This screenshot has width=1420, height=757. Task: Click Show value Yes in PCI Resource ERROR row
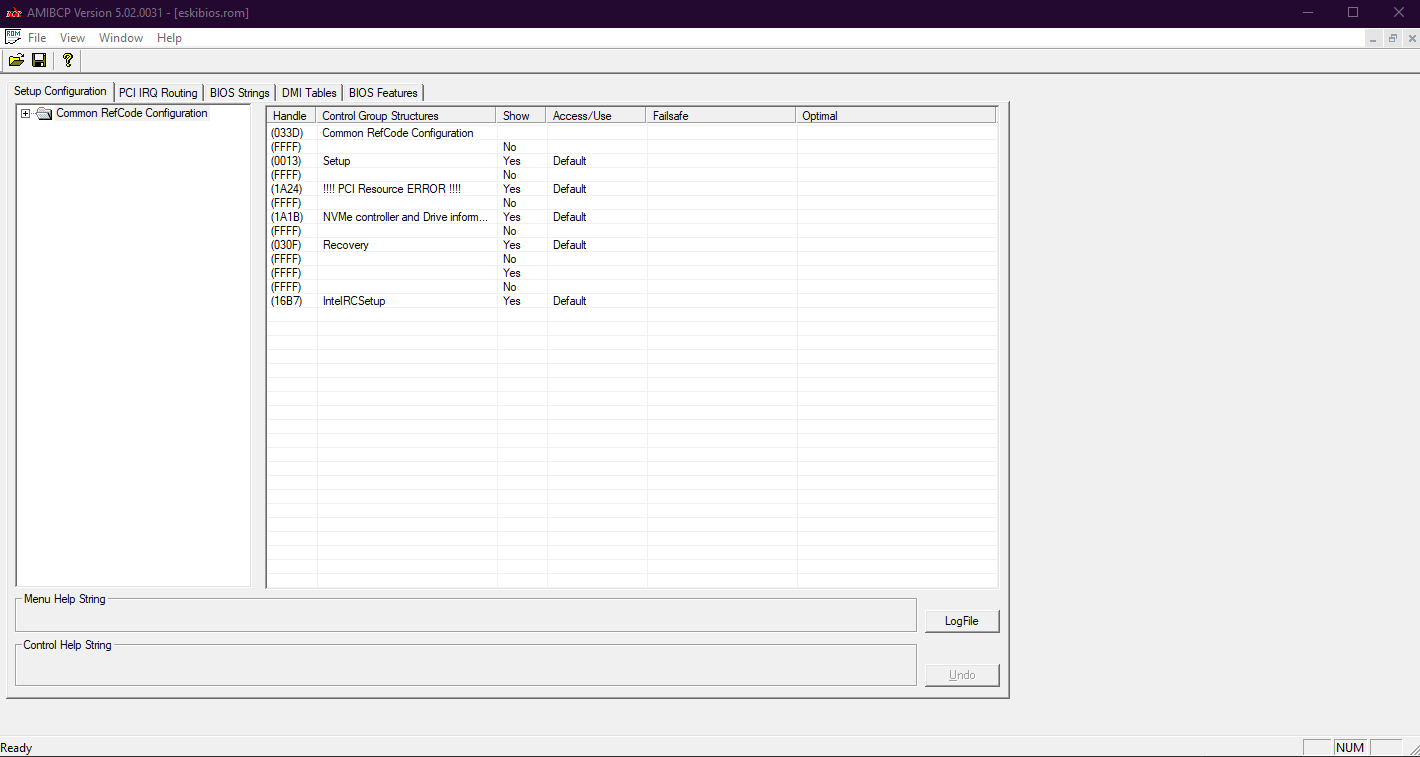click(x=512, y=189)
